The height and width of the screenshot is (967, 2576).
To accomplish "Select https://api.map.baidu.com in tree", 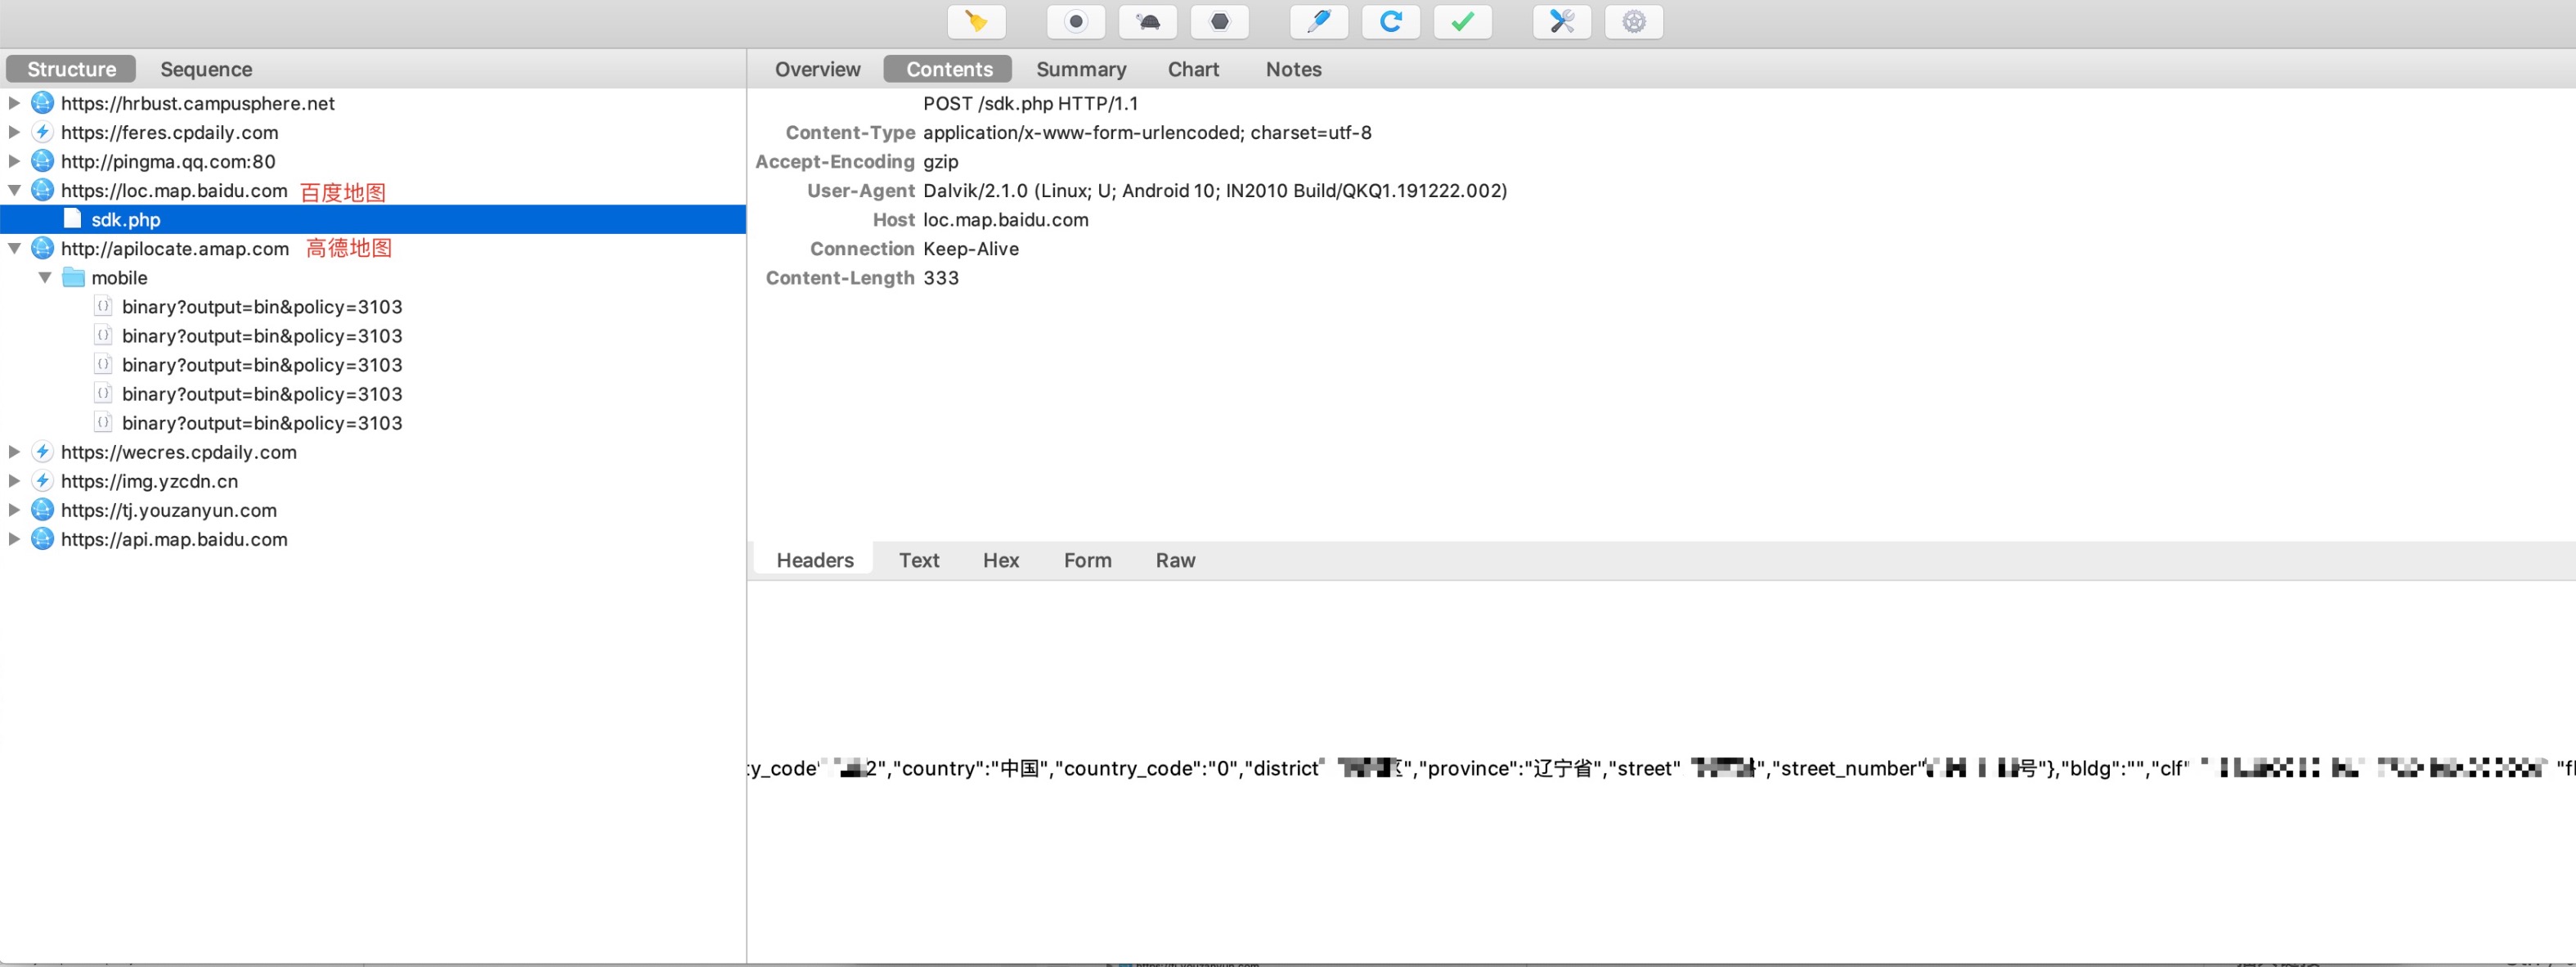I will click(x=174, y=539).
